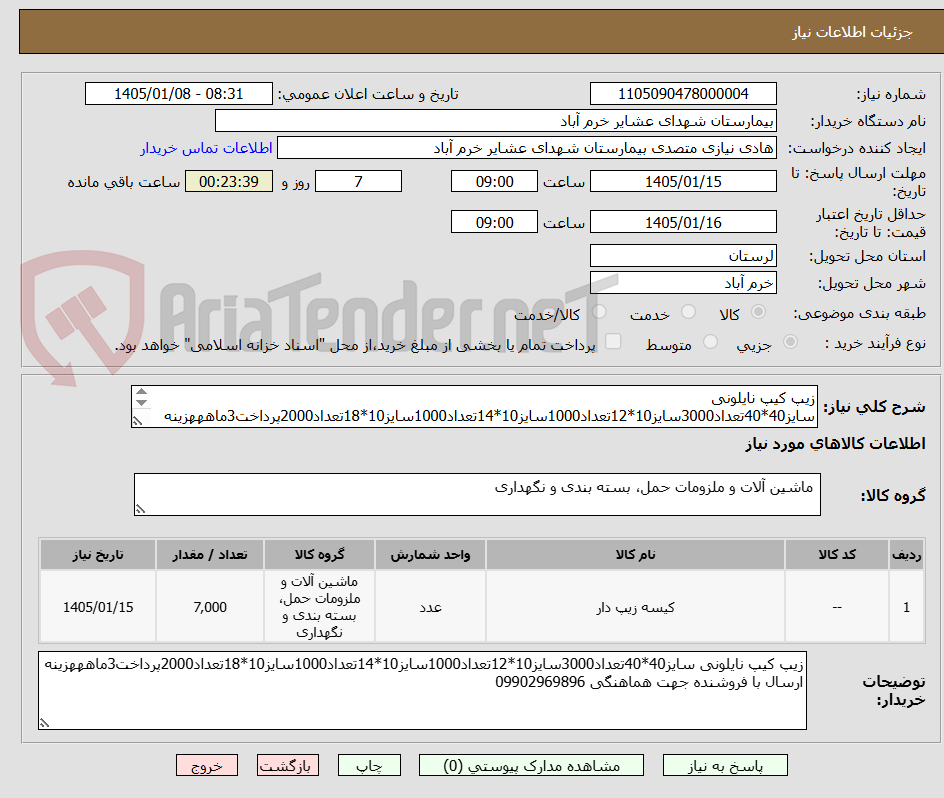The height and width of the screenshot is (798, 944).
Task: Click the need date cell 1405/01/15 in table
Action: point(98,607)
